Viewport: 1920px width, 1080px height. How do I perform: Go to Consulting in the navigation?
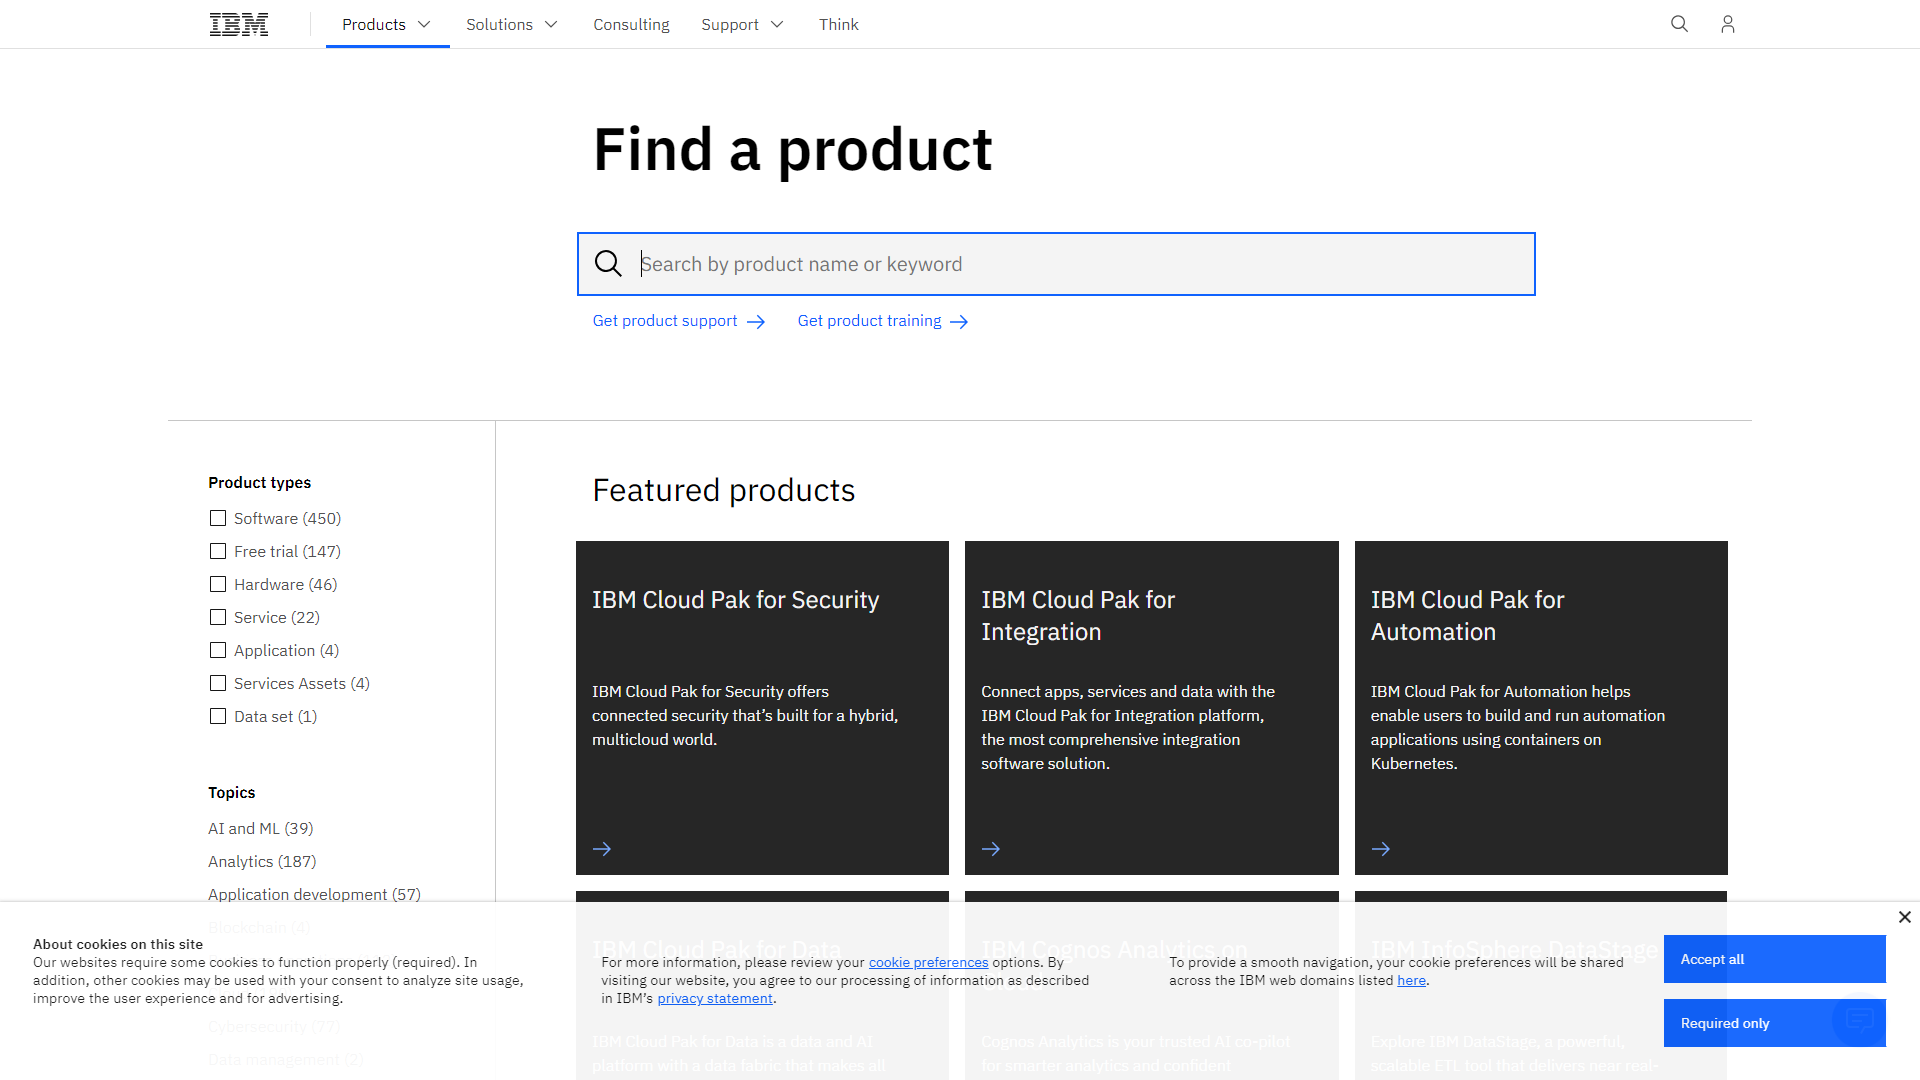631,24
